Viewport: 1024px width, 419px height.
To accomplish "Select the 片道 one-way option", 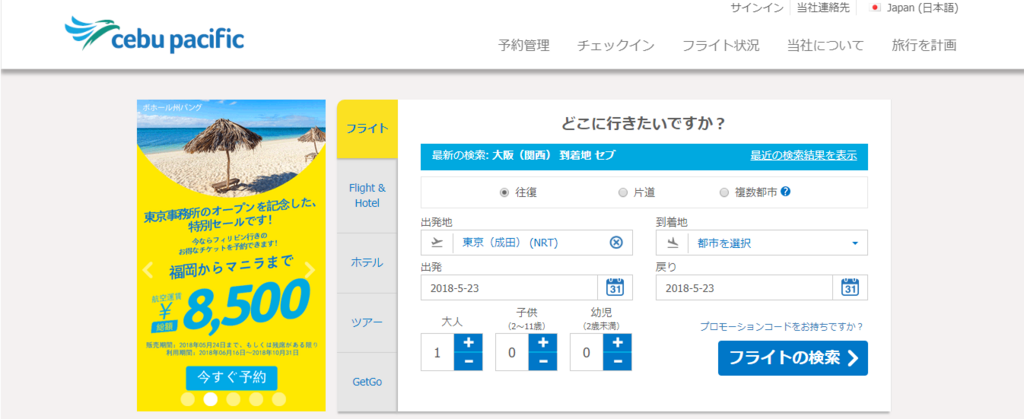I will 622,193.
